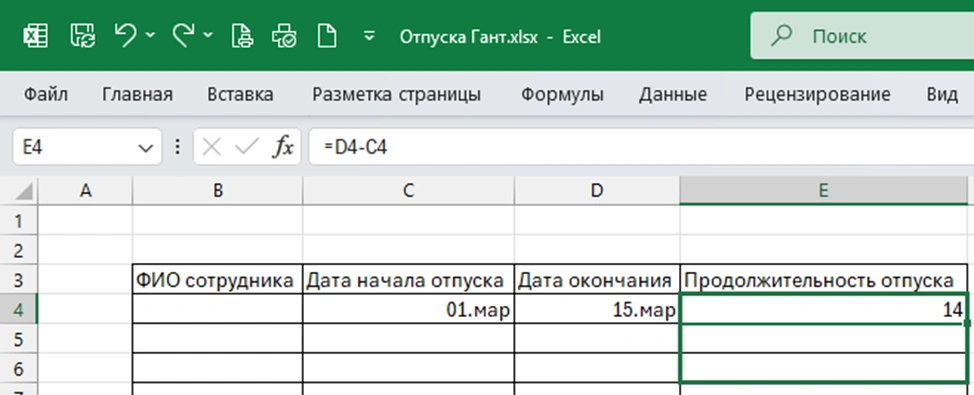Click in the Поиск search box

(862, 36)
